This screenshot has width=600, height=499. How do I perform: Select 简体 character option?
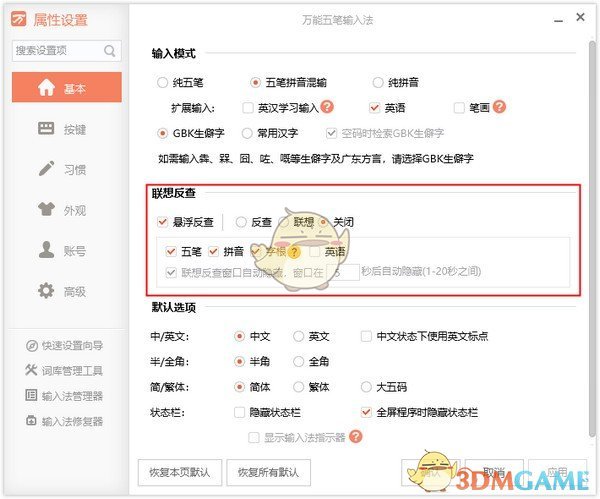click(239, 387)
